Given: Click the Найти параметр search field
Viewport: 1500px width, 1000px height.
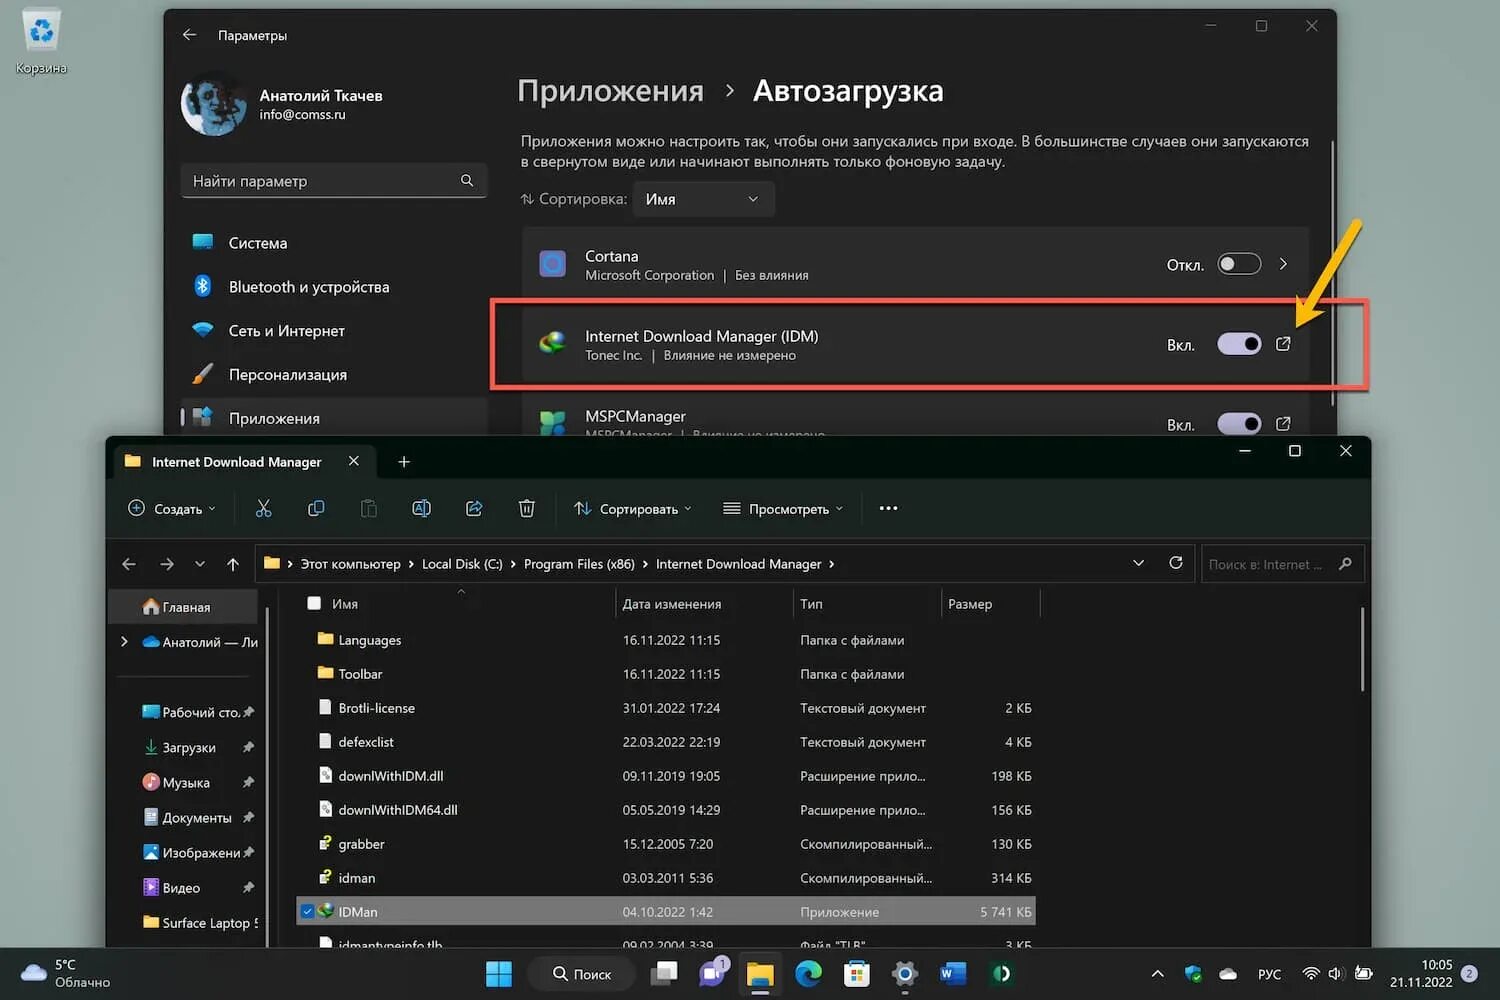Looking at the screenshot, I should (334, 181).
